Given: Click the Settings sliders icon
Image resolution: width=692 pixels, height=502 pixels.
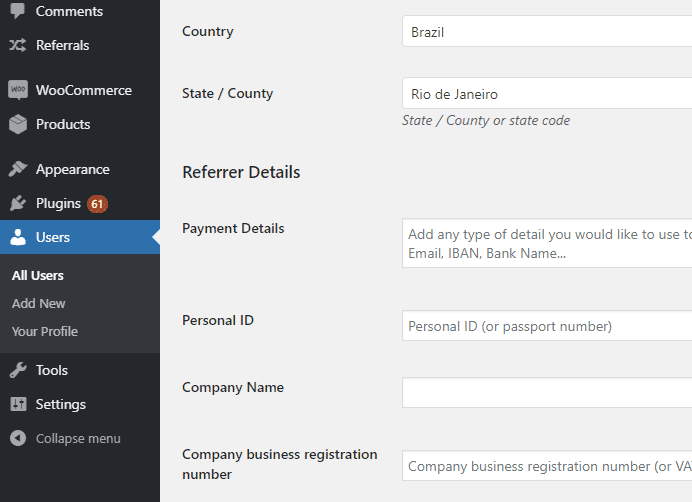Looking at the screenshot, I should pos(18,404).
